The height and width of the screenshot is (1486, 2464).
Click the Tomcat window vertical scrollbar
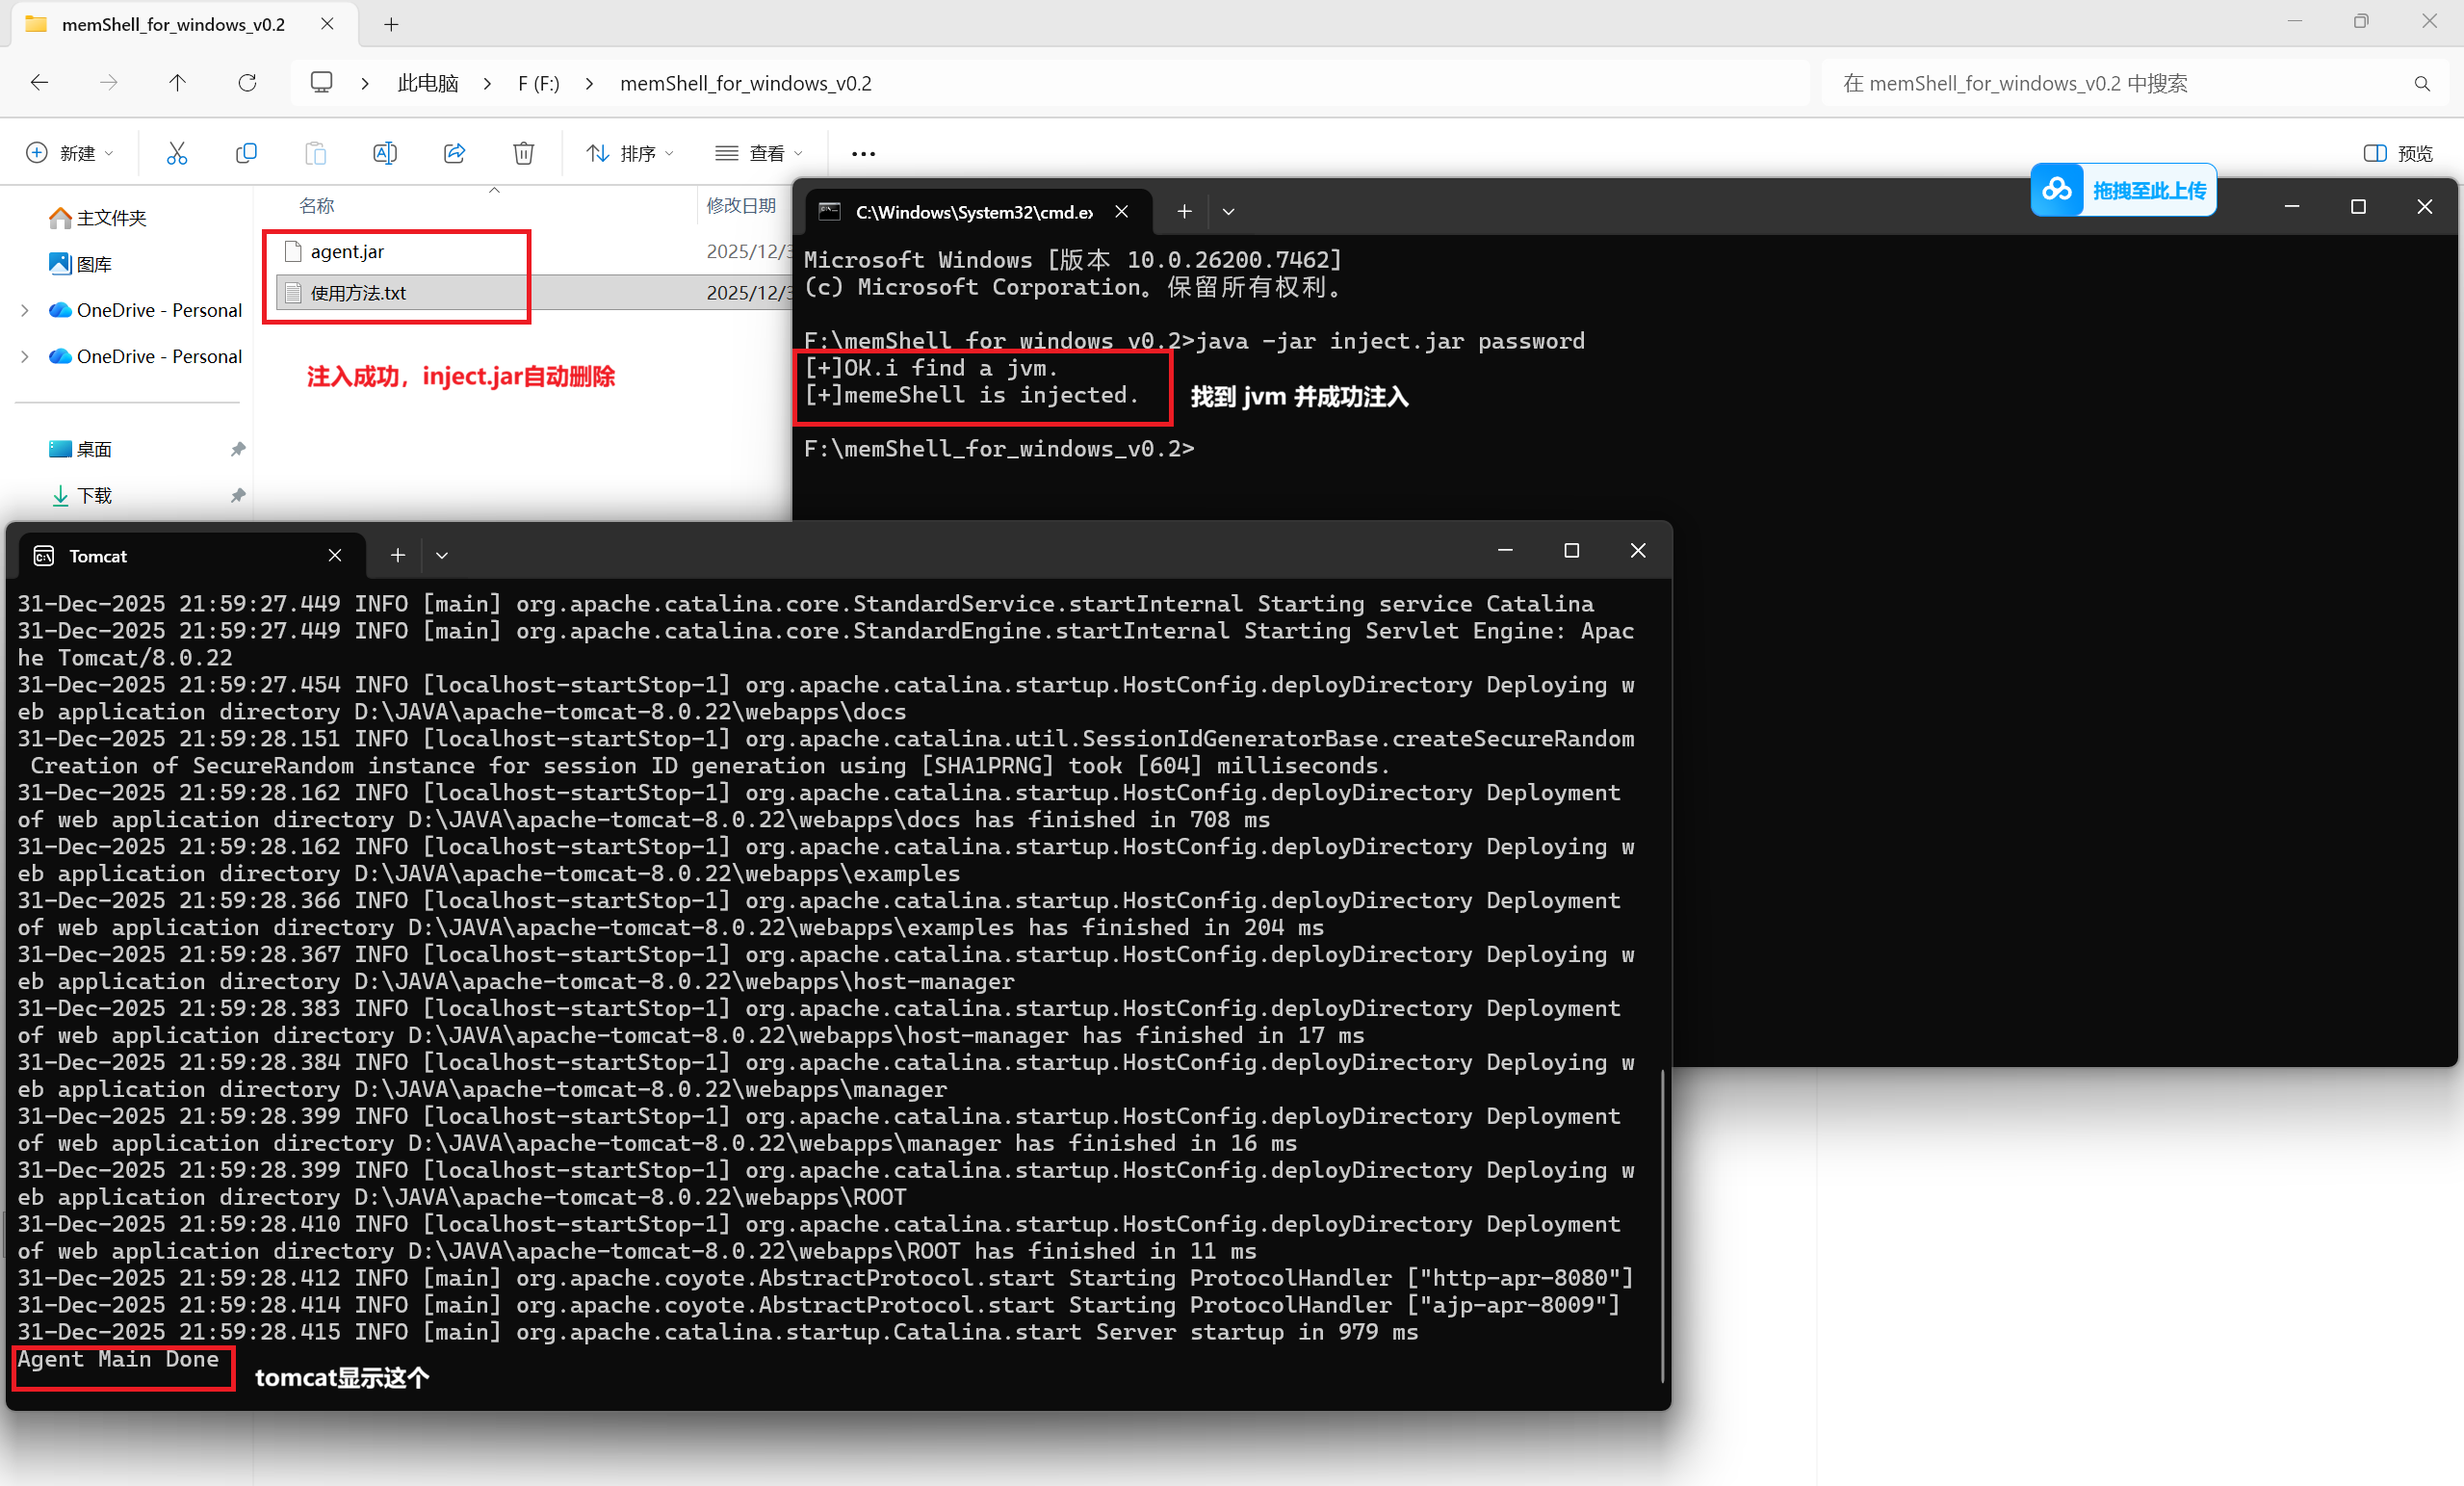tap(1662, 1225)
